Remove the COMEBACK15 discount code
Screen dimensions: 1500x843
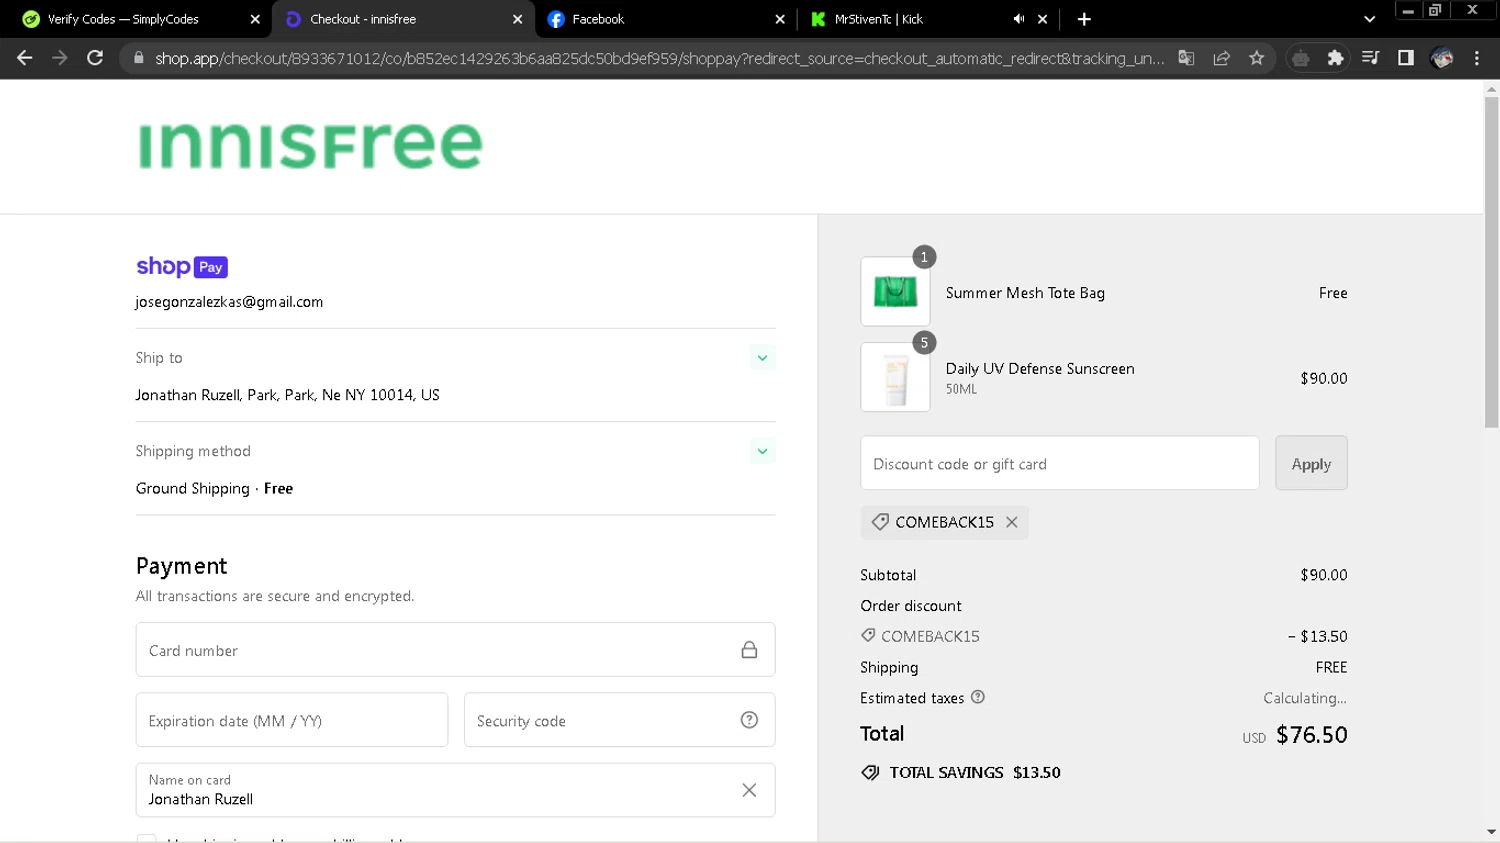[1012, 522]
